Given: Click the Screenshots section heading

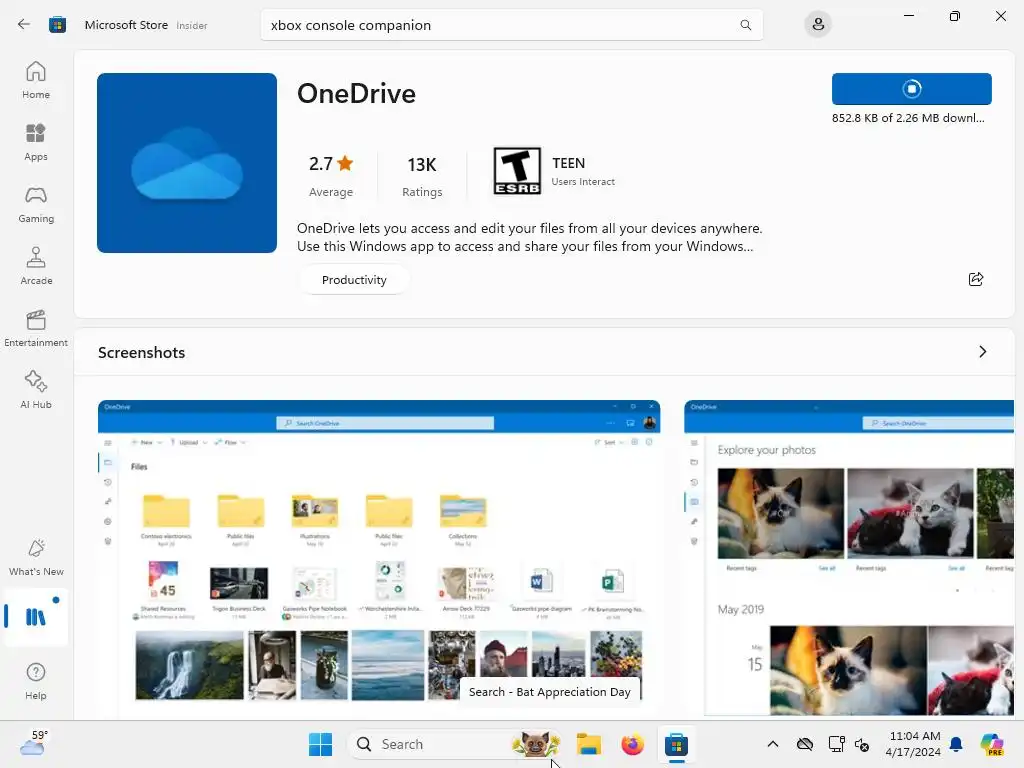Looking at the screenshot, I should 142,353.
